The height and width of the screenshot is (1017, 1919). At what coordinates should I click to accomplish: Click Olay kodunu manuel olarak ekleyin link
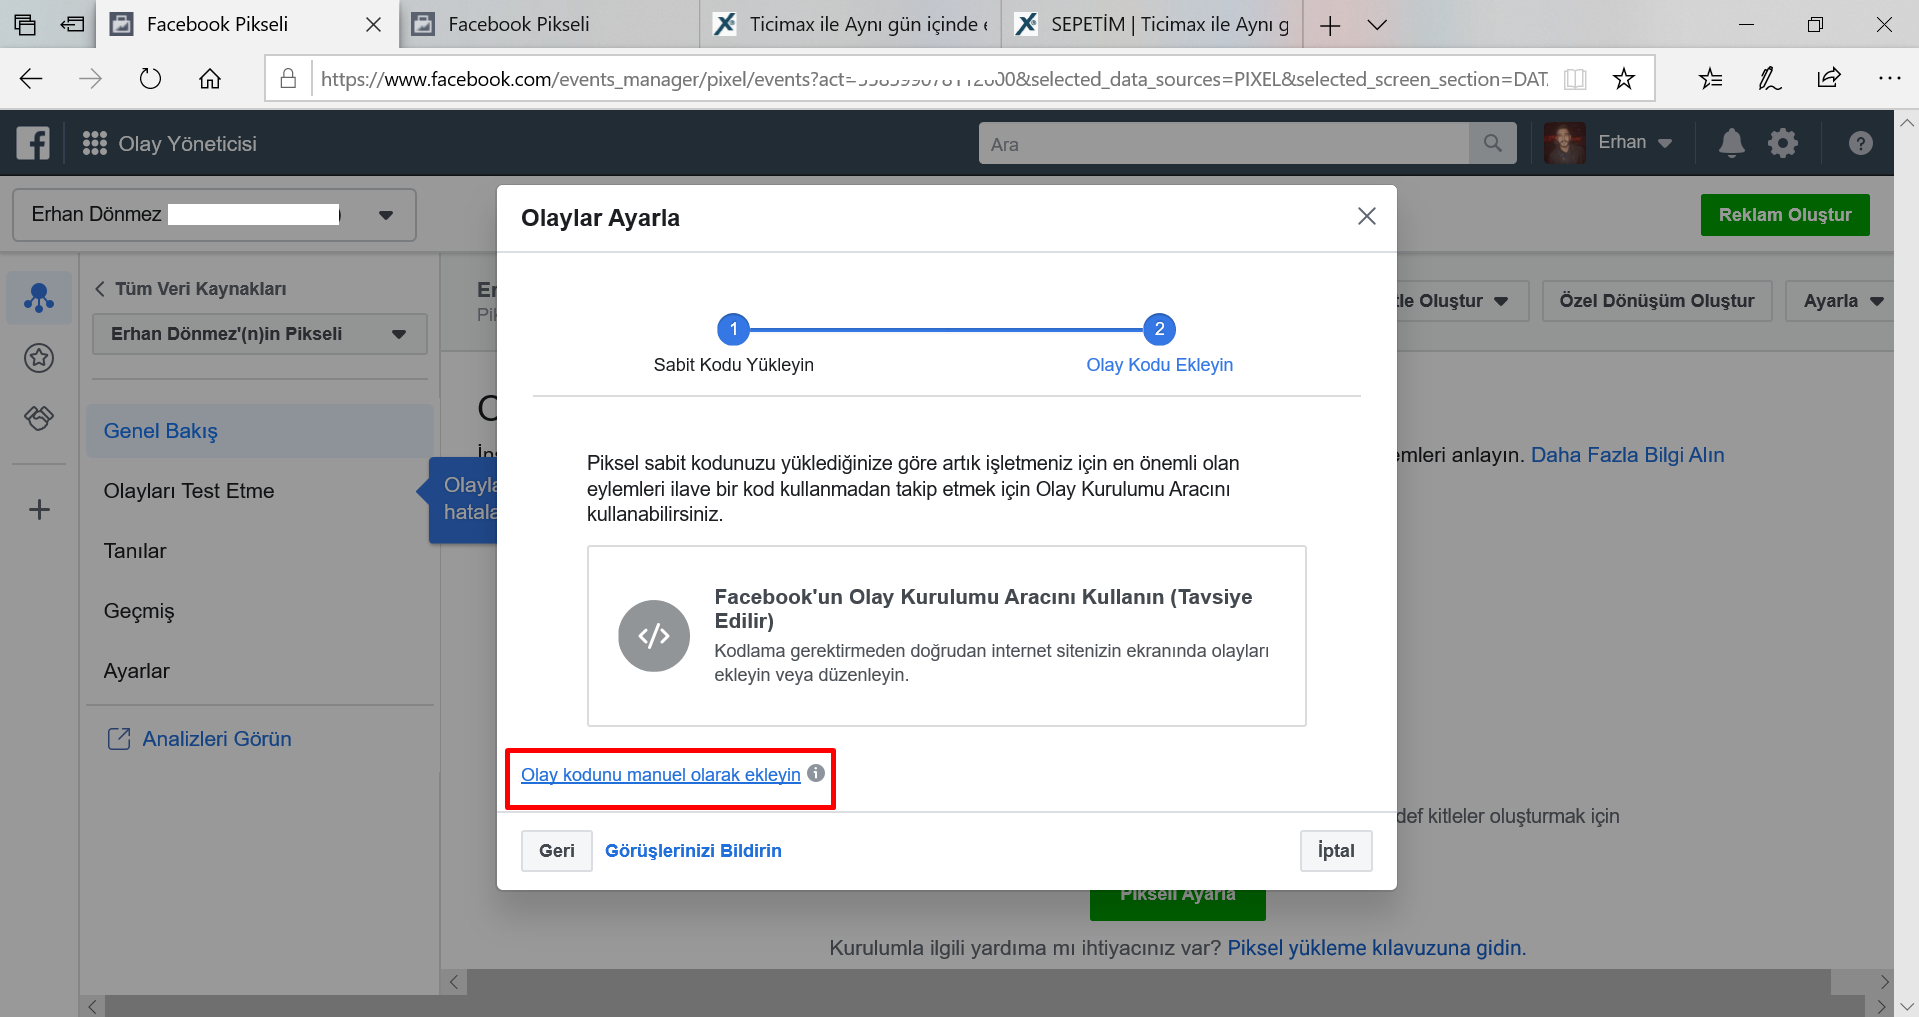[x=661, y=775]
